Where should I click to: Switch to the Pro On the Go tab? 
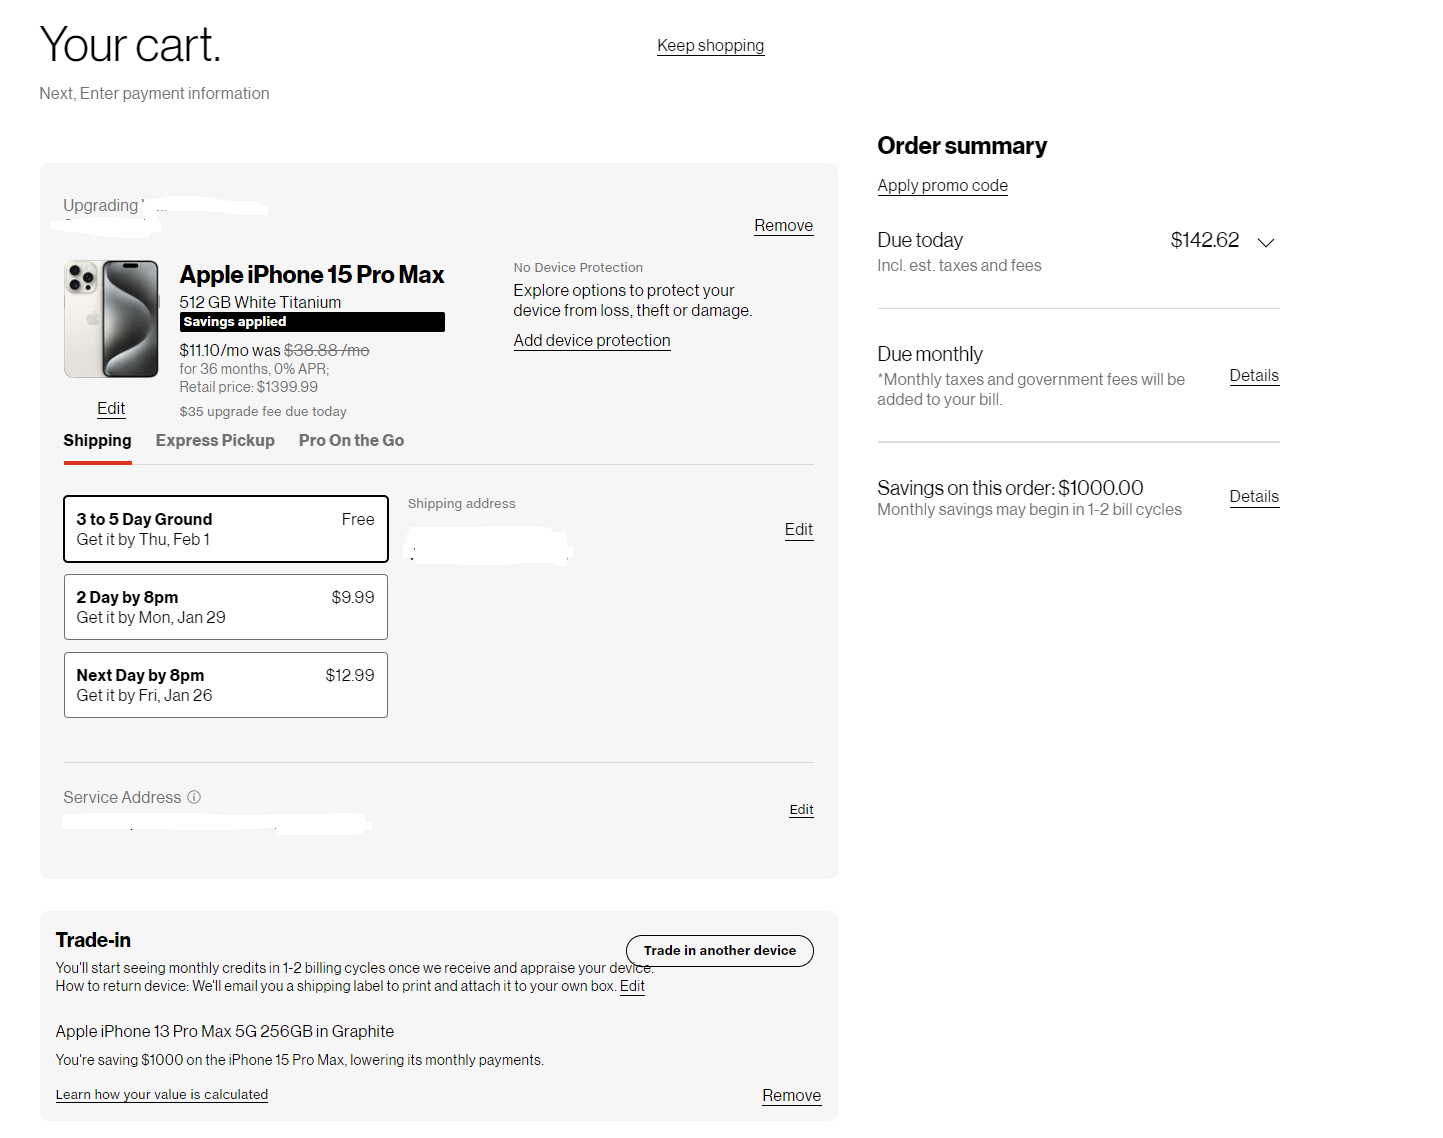pyautogui.click(x=351, y=441)
